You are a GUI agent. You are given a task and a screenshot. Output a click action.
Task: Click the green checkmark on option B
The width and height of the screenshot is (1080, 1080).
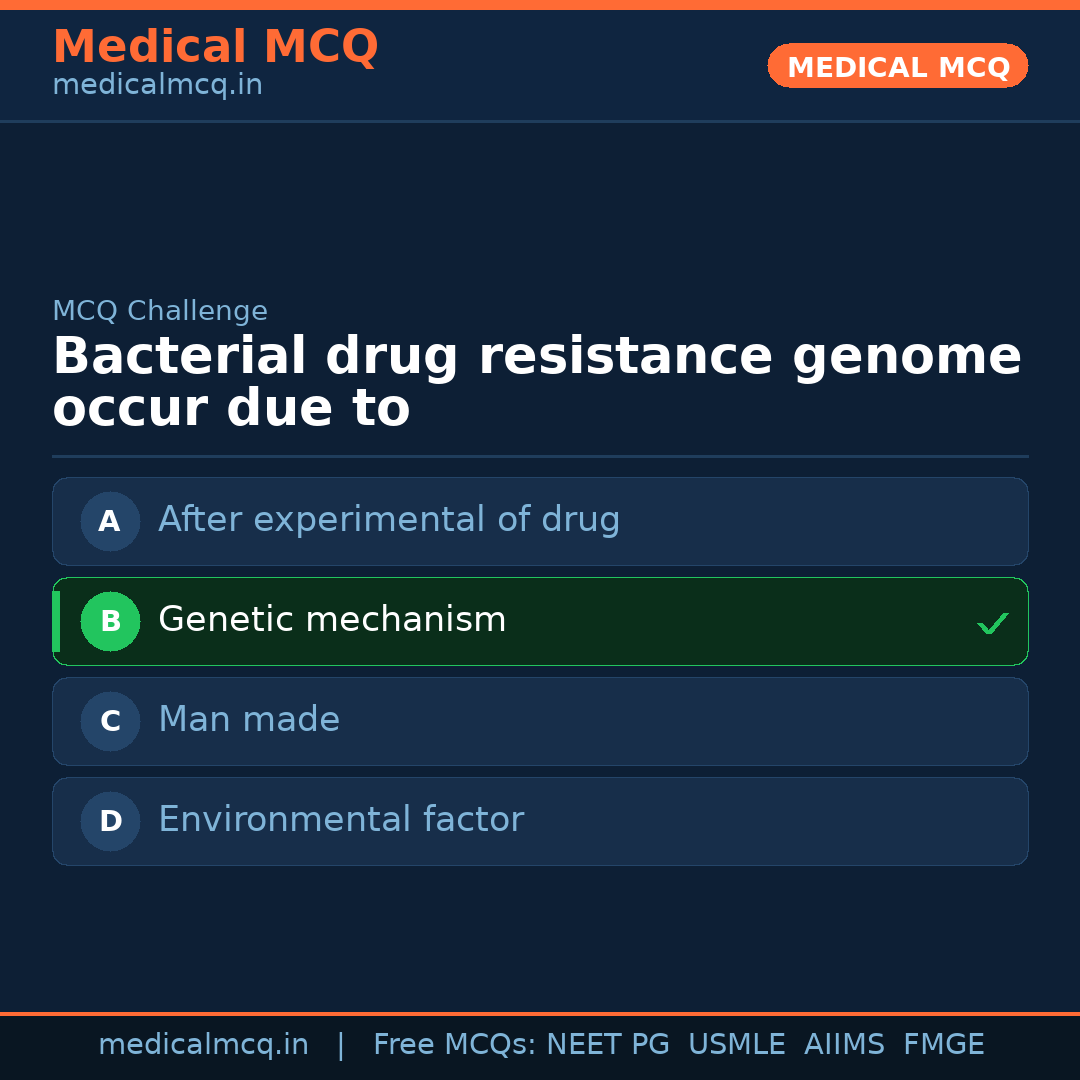click(992, 624)
